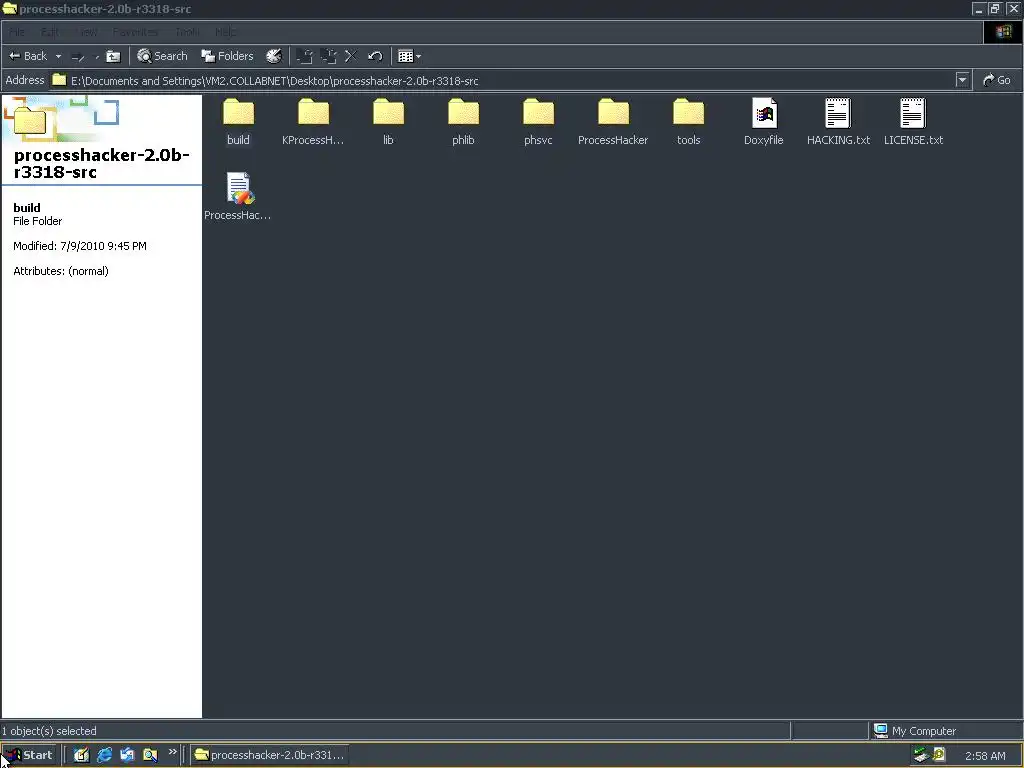Viewport: 1024px width, 768px height.
Task: Select the tools folder
Action: point(688,121)
